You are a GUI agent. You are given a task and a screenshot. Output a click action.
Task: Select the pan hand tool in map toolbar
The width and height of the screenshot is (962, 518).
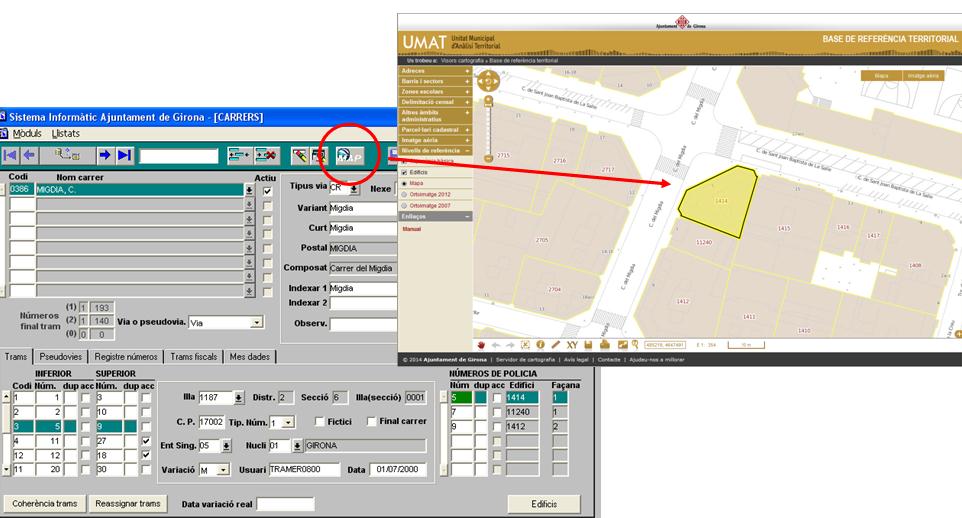click(482, 345)
